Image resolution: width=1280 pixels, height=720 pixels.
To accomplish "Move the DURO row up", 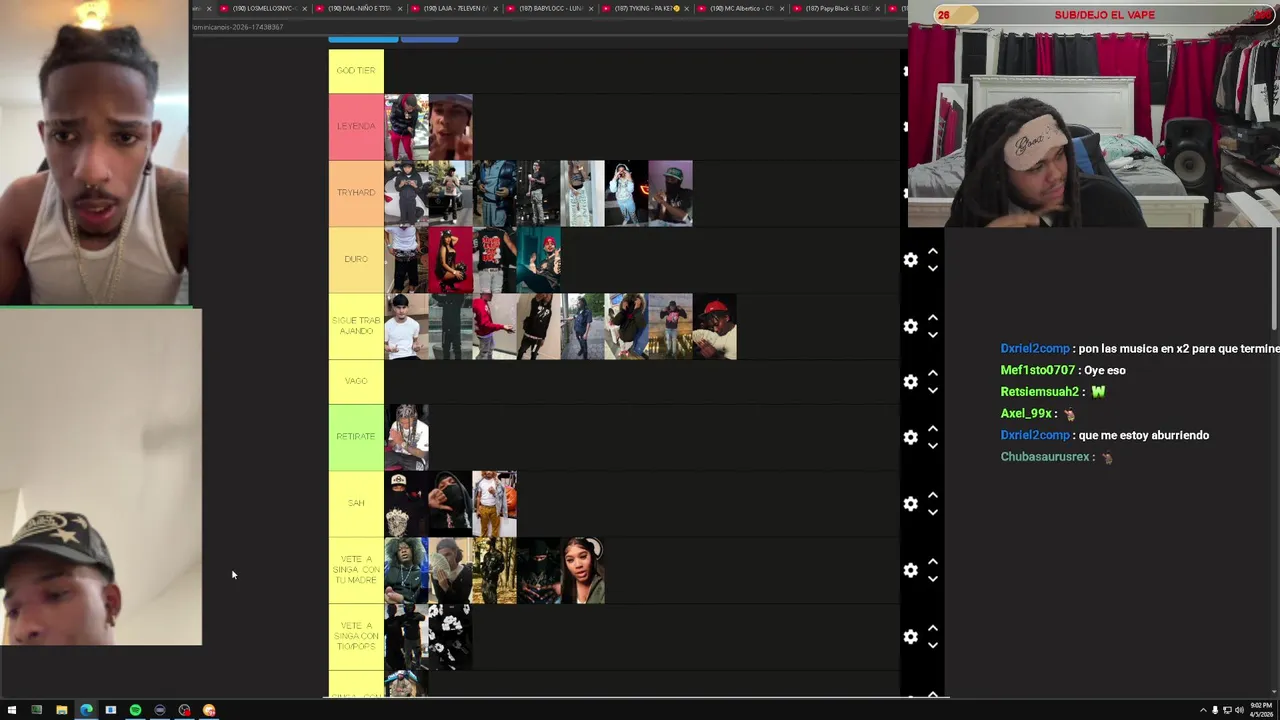I will tap(933, 252).
